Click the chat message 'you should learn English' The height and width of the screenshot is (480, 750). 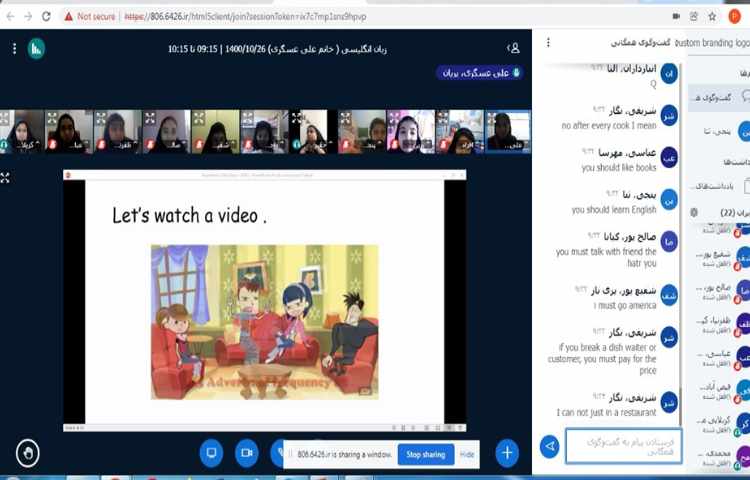point(614,209)
